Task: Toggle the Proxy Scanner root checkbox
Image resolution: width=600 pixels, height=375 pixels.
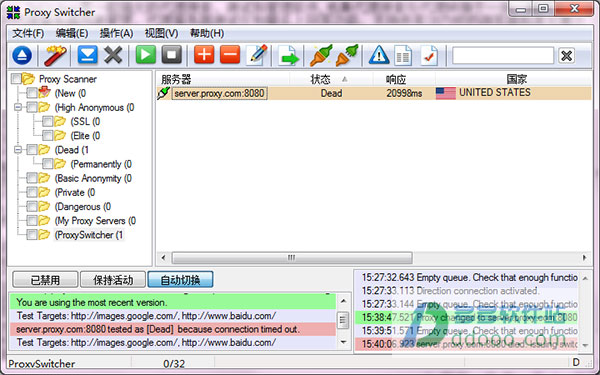Action: (16, 79)
